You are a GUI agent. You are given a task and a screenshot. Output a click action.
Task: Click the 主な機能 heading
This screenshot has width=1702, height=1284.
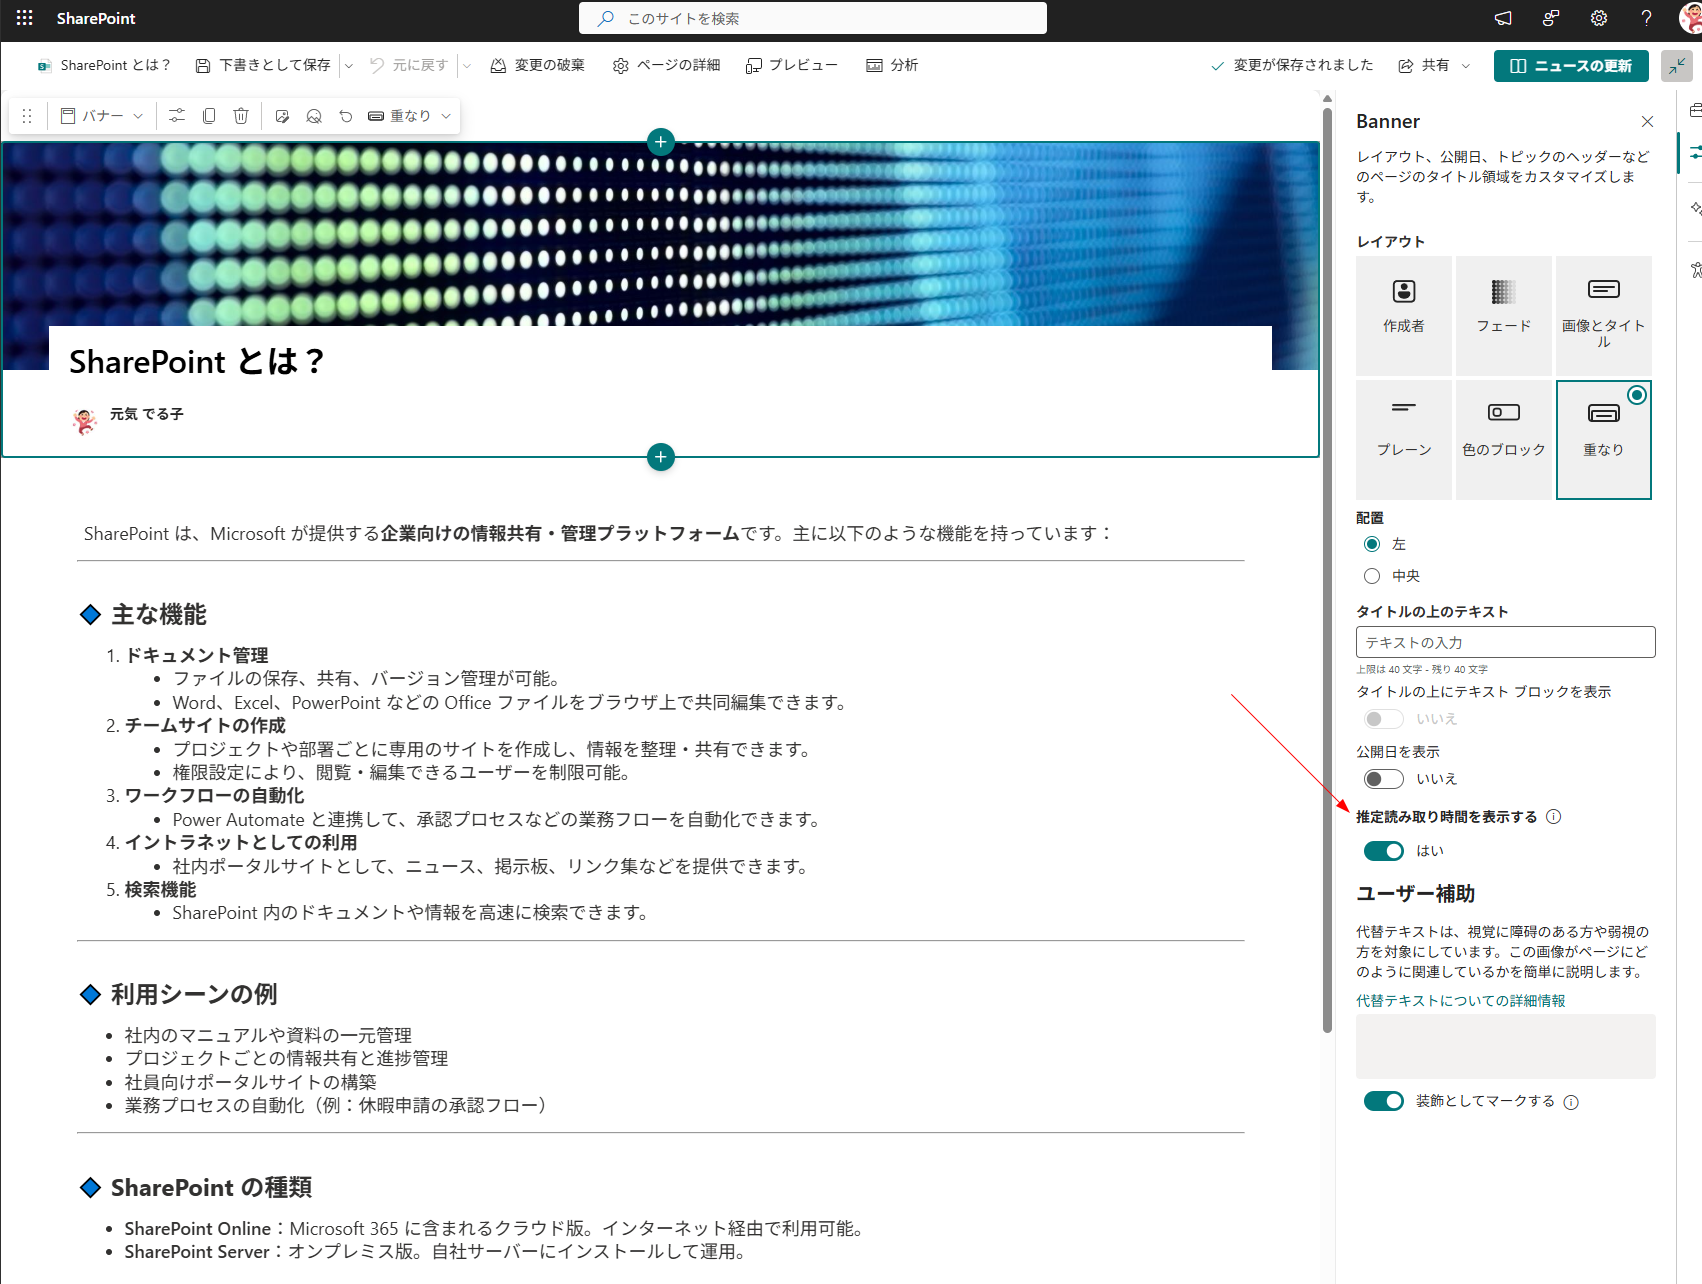click(x=159, y=615)
